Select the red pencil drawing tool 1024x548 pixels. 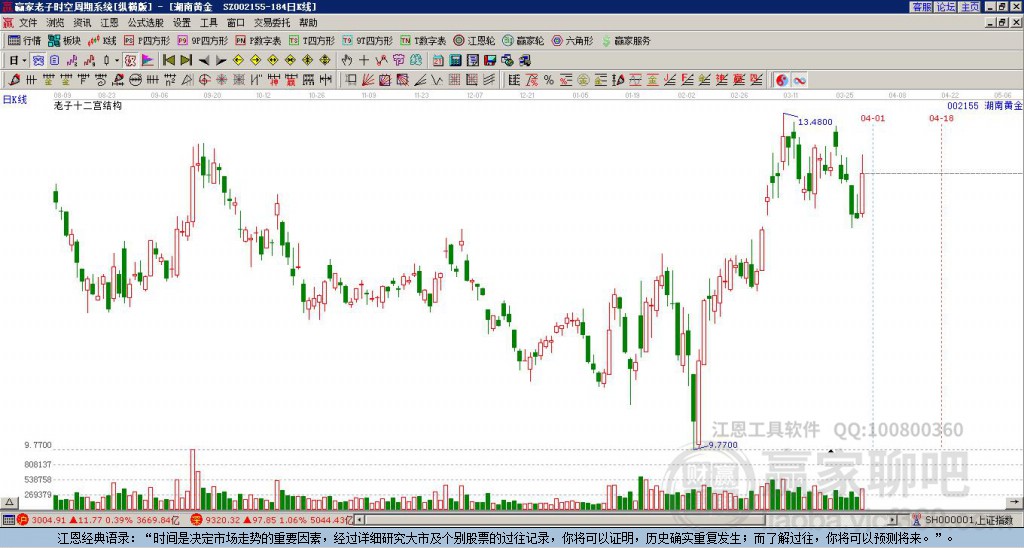[14, 80]
